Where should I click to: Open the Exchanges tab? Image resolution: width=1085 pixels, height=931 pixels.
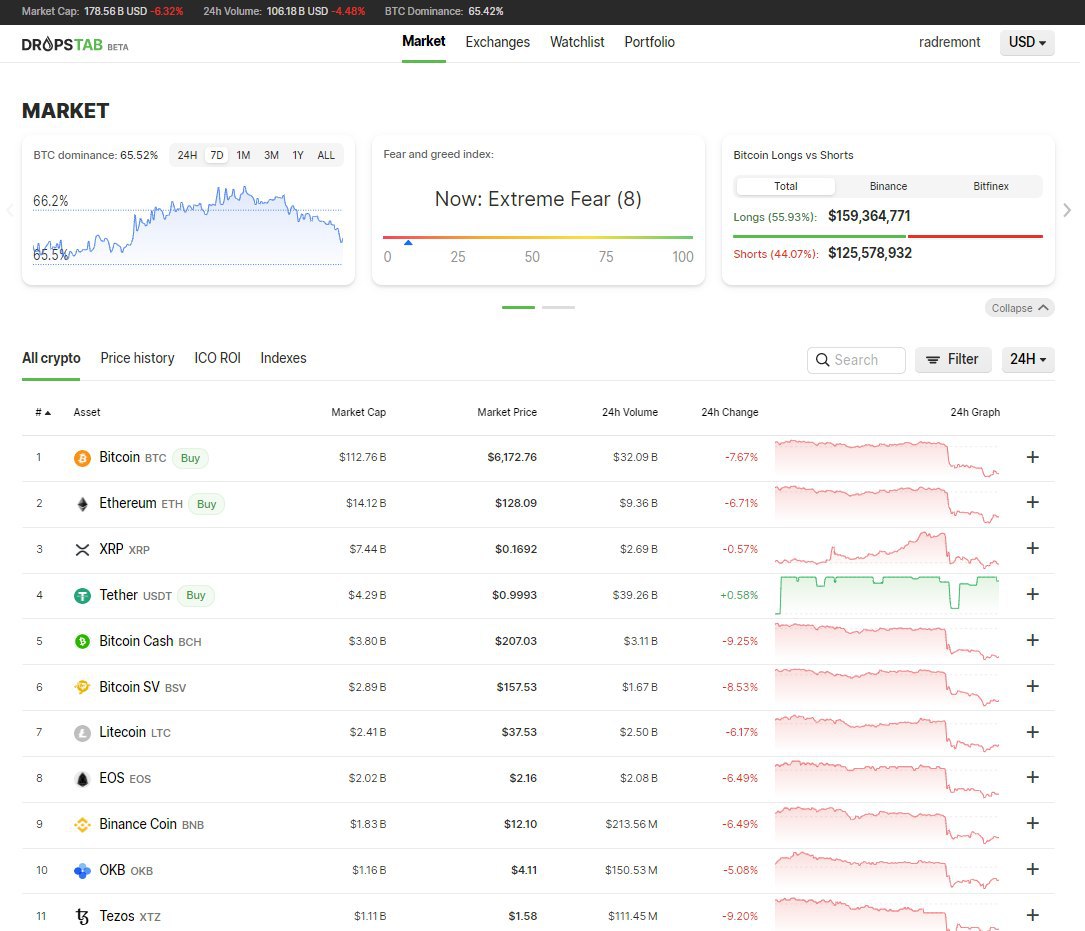tap(498, 42)
